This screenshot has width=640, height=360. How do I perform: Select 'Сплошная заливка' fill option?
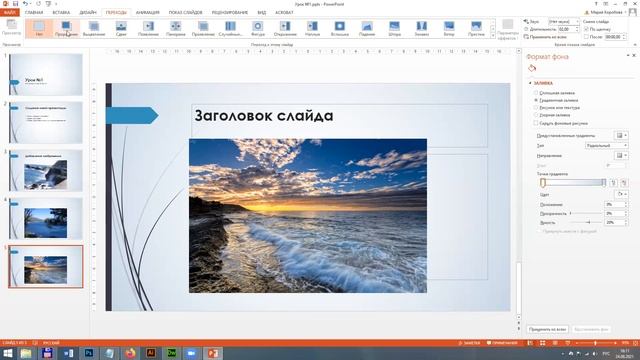coord(555,93)
